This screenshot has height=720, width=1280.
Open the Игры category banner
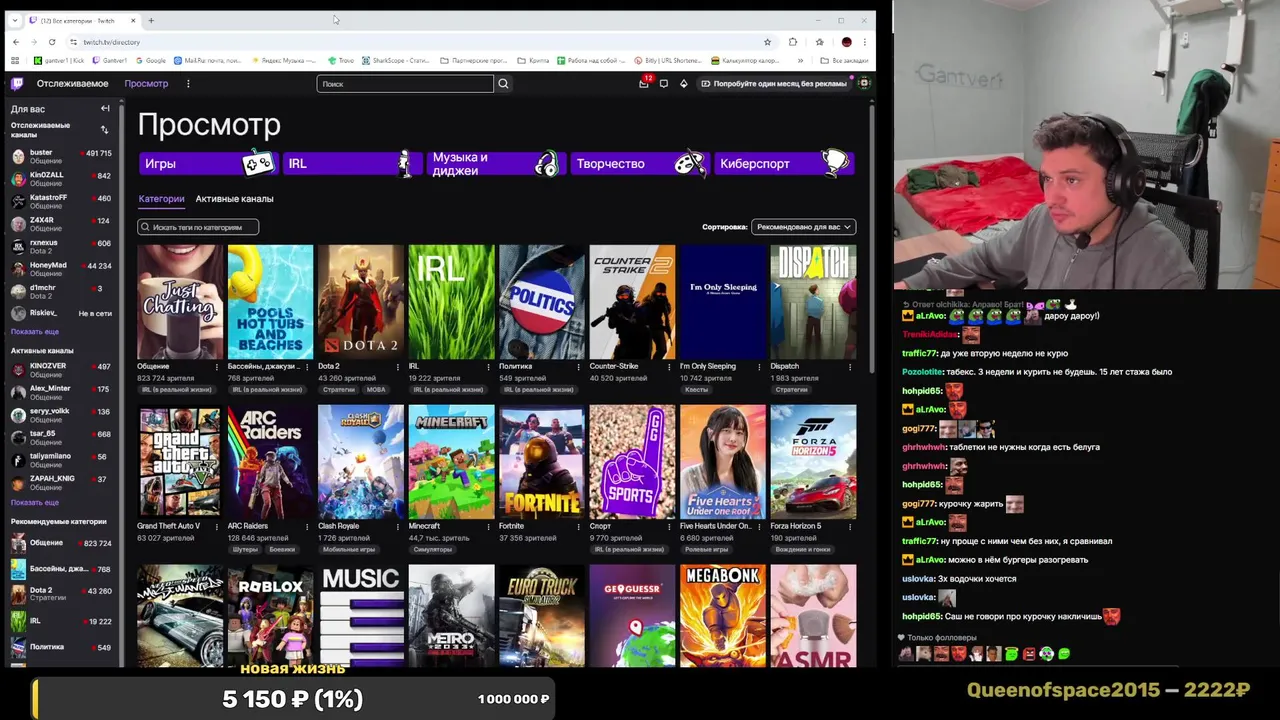point(207,163)
